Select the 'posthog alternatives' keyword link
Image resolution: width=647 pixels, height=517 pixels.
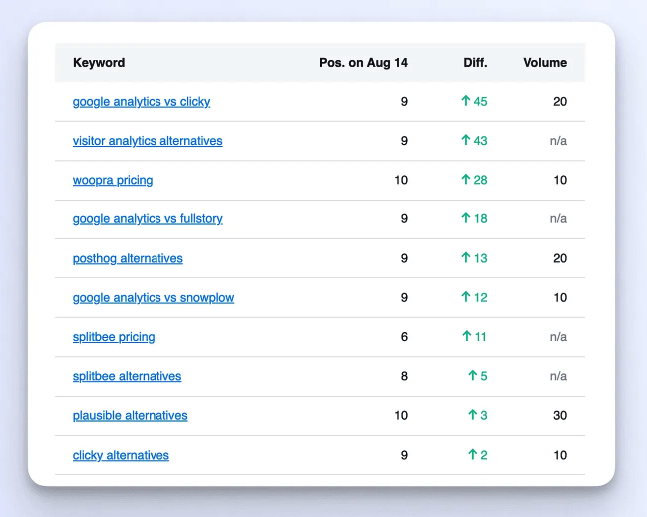point(128,258)
